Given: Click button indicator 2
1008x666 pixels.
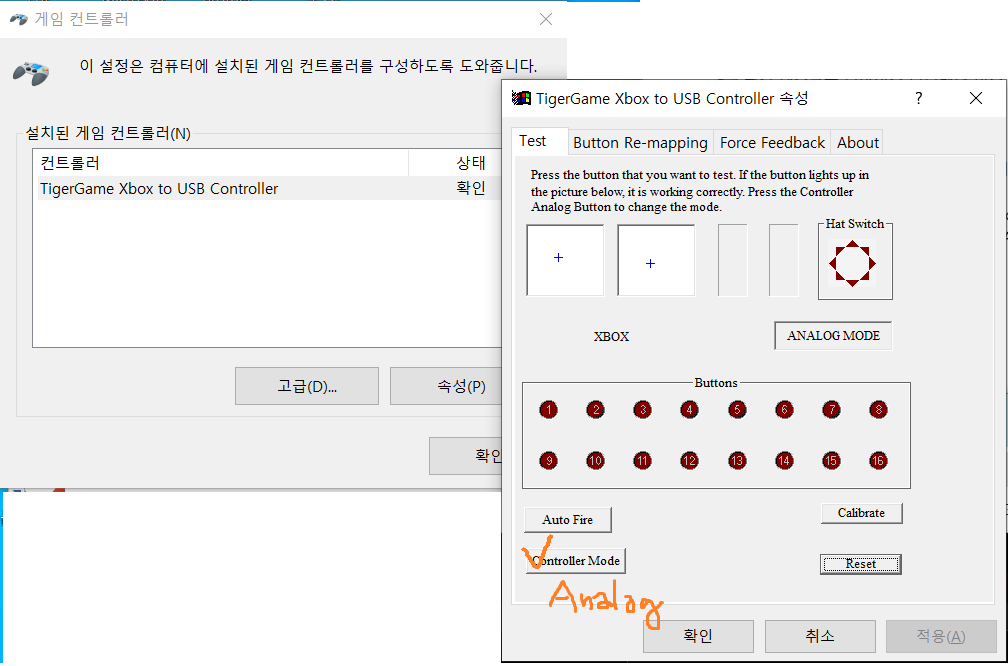Looking at the screenshot, I should 595,410.
